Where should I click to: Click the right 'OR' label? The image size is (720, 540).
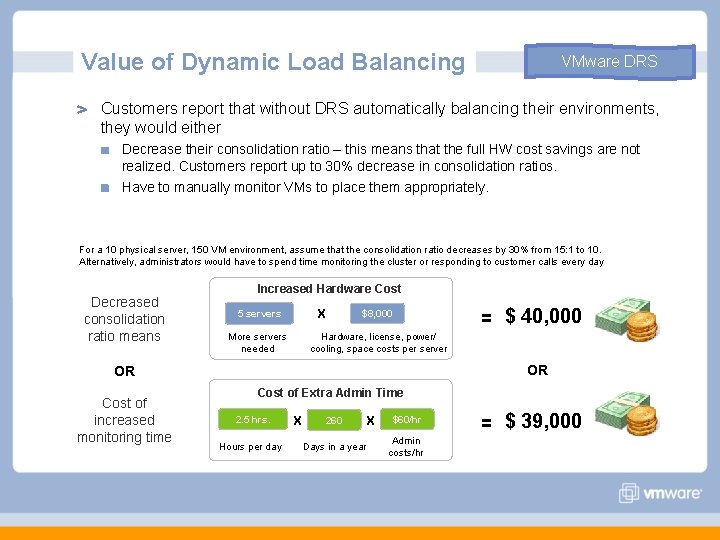click(x=537, y=370)
